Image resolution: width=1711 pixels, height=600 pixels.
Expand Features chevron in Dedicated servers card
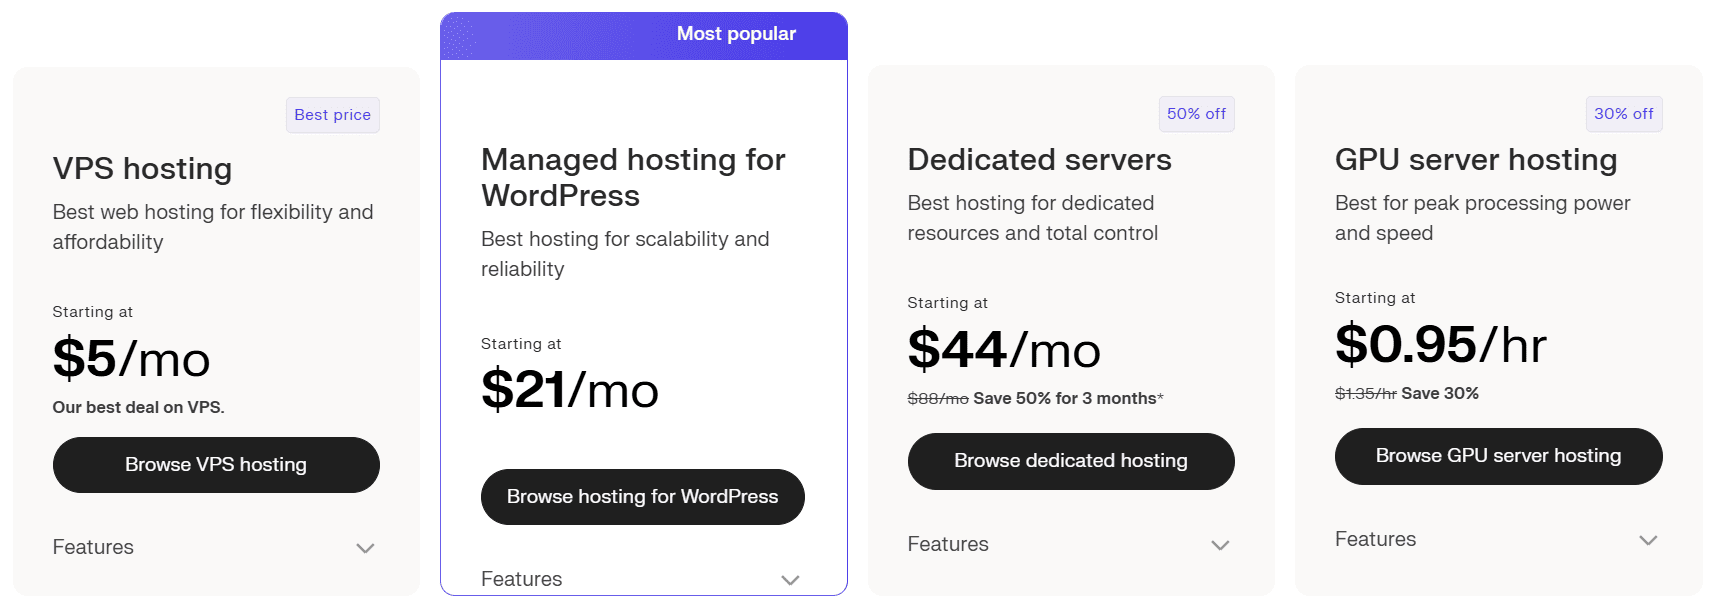[x=1219, y=545]
